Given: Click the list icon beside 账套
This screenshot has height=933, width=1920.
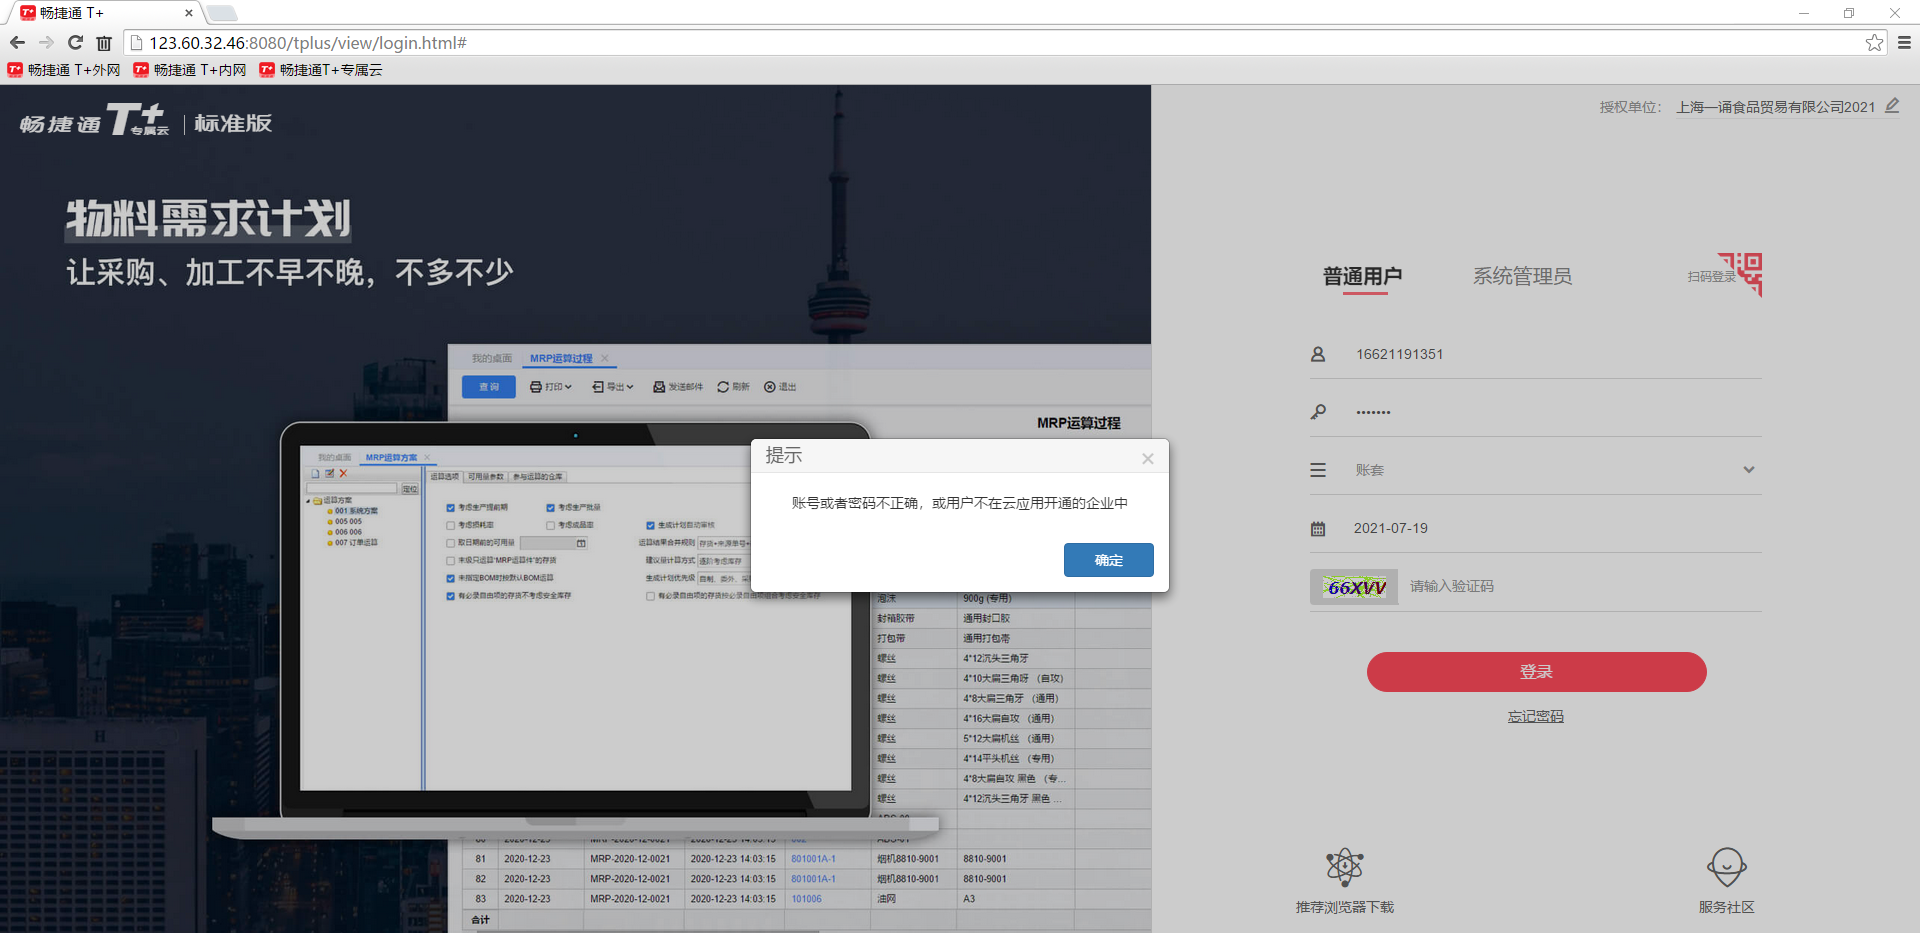Looking at the screenshot, I should point(1318,470).
